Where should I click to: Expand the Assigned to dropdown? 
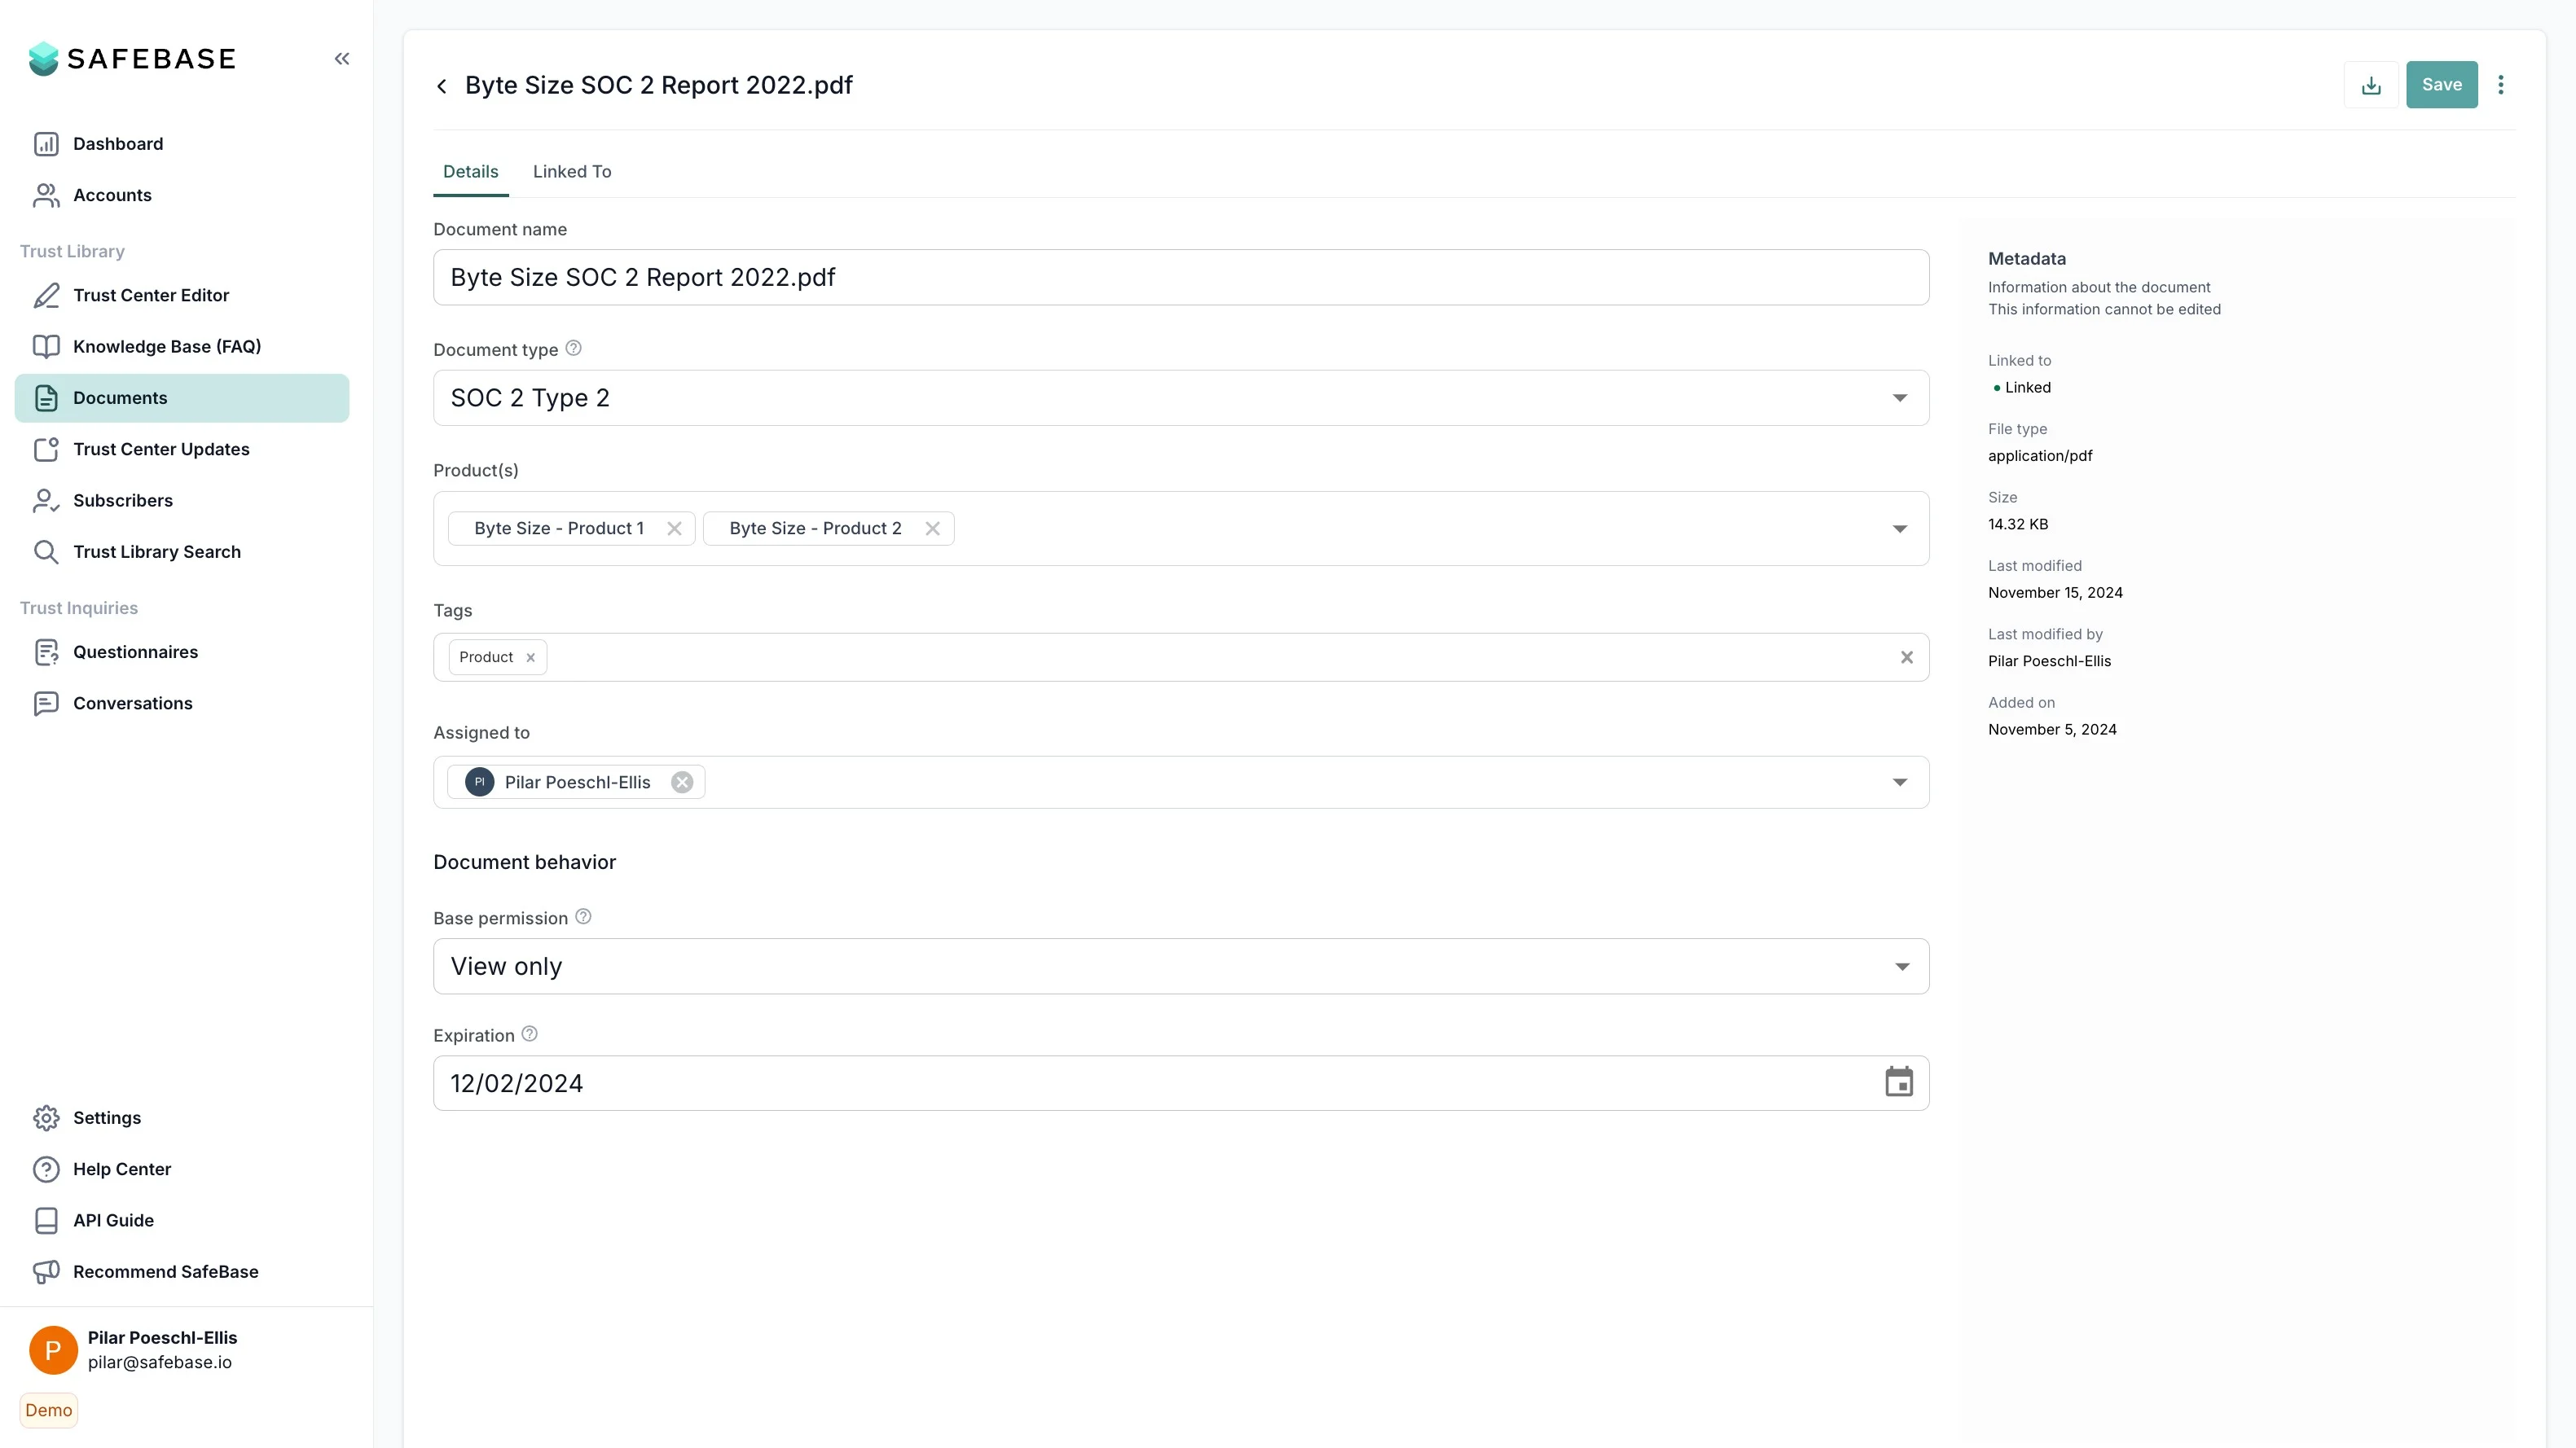click(1899, 782)
